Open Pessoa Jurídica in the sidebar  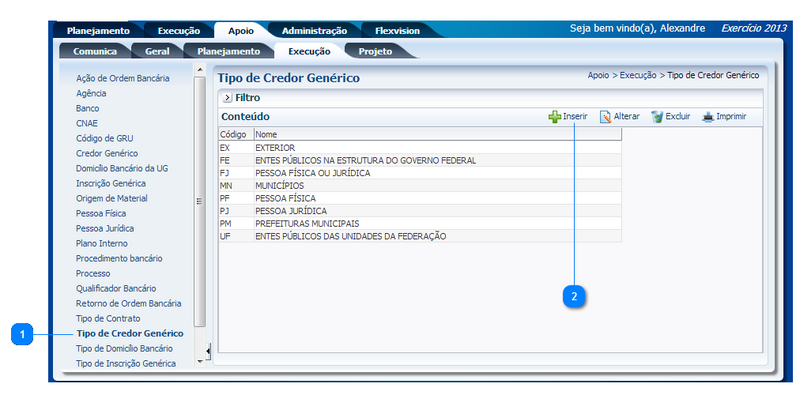pyautogui.click(x=105, y=229)
